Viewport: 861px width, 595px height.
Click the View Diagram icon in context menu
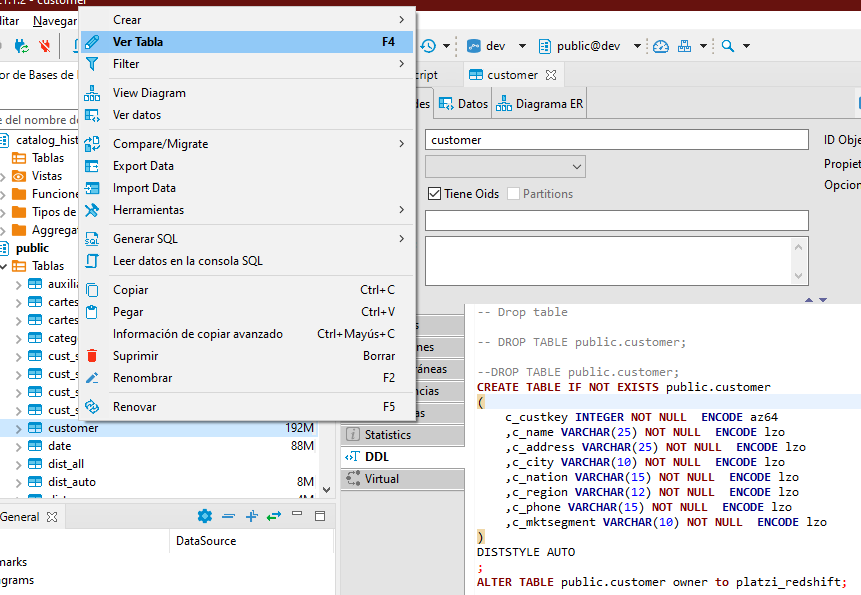tap(92, 93)
